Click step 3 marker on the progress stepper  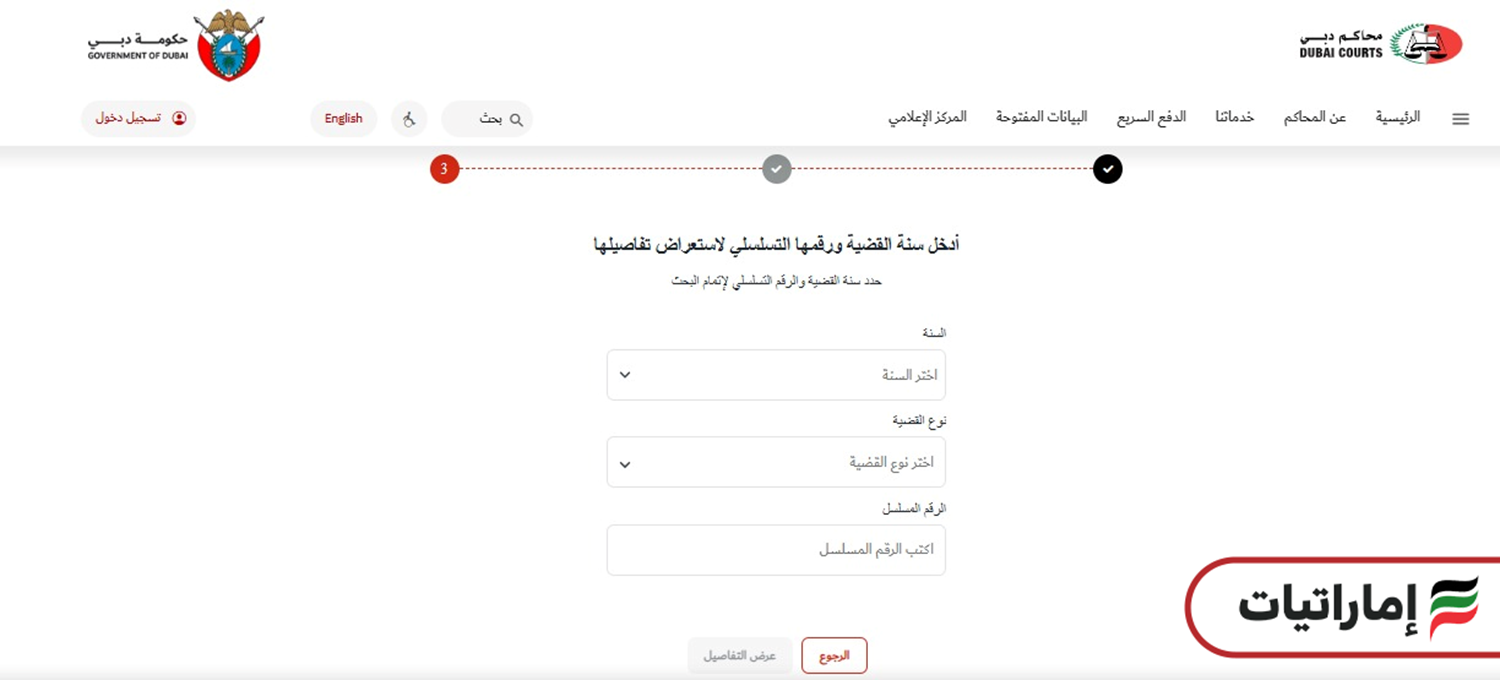(444, 169)
